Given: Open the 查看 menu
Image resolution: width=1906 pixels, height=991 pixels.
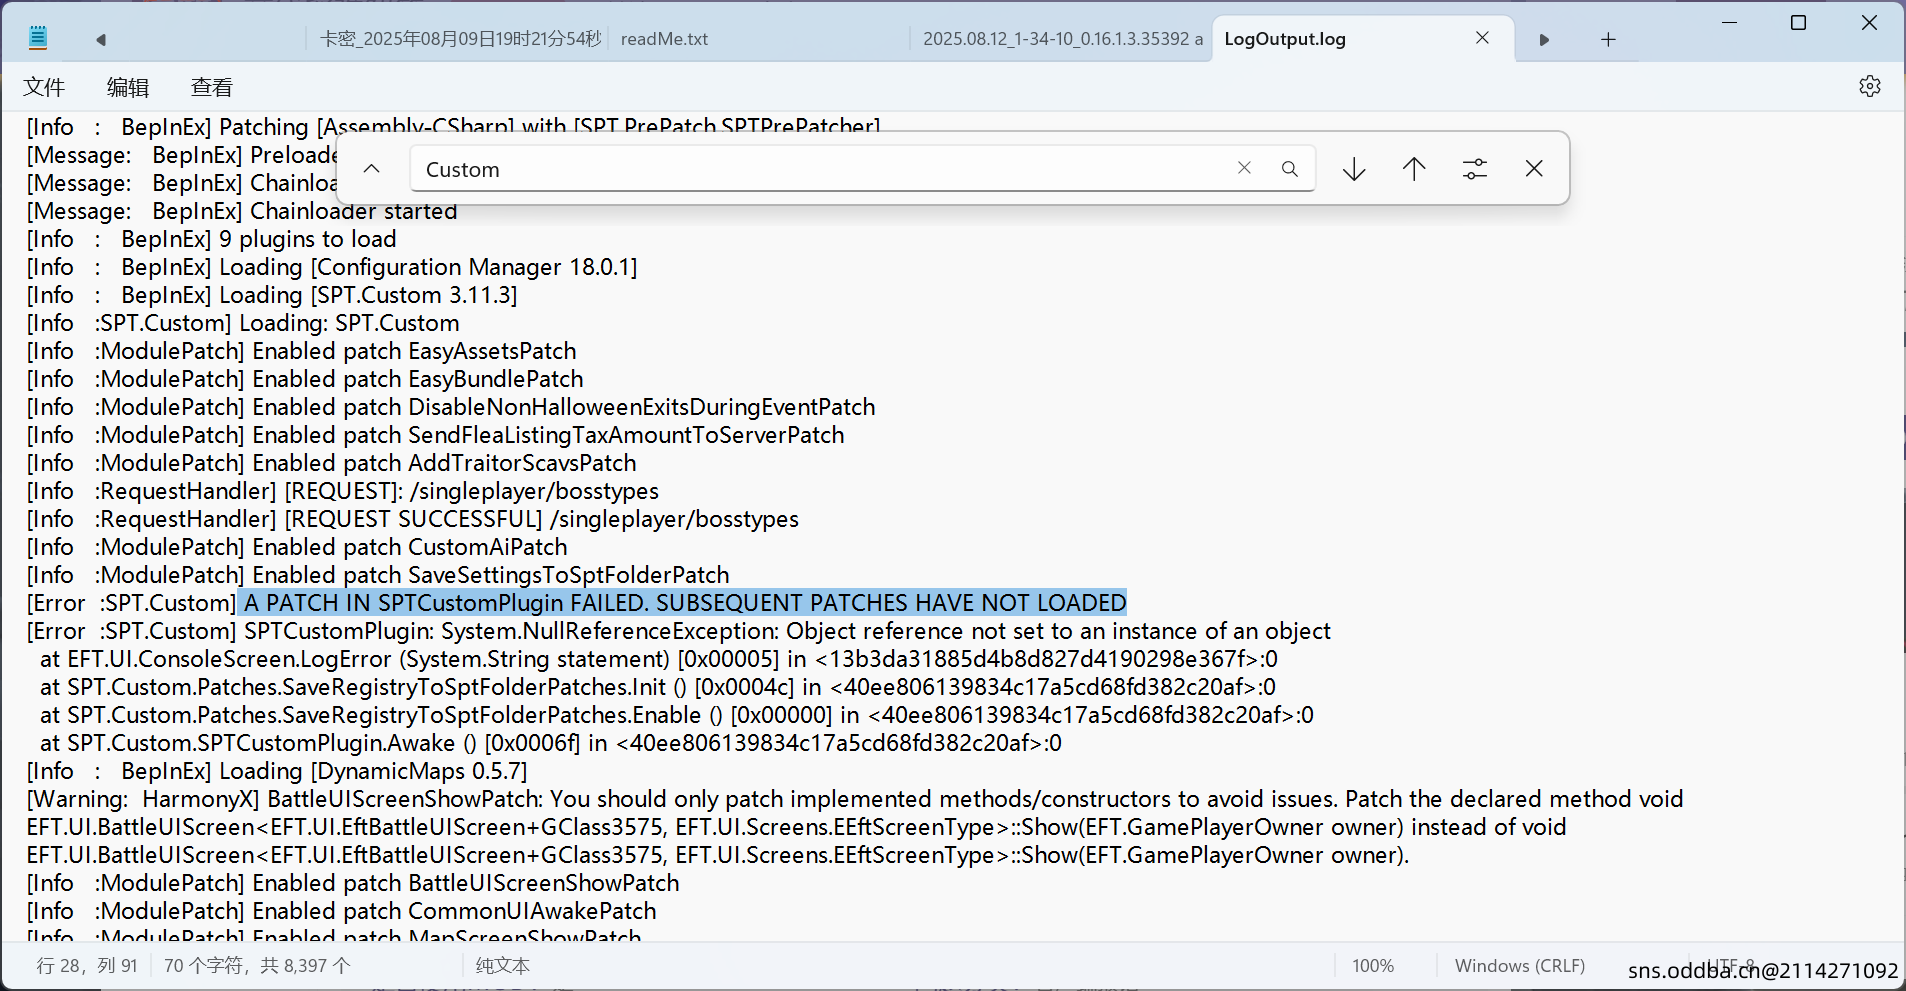Looking at the screenshot, I should coord(212,87).
